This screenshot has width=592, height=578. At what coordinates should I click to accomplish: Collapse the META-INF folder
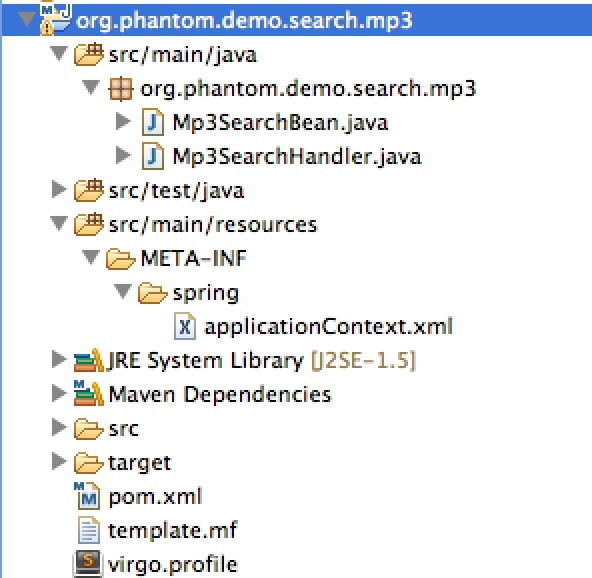tap(91, 257)
